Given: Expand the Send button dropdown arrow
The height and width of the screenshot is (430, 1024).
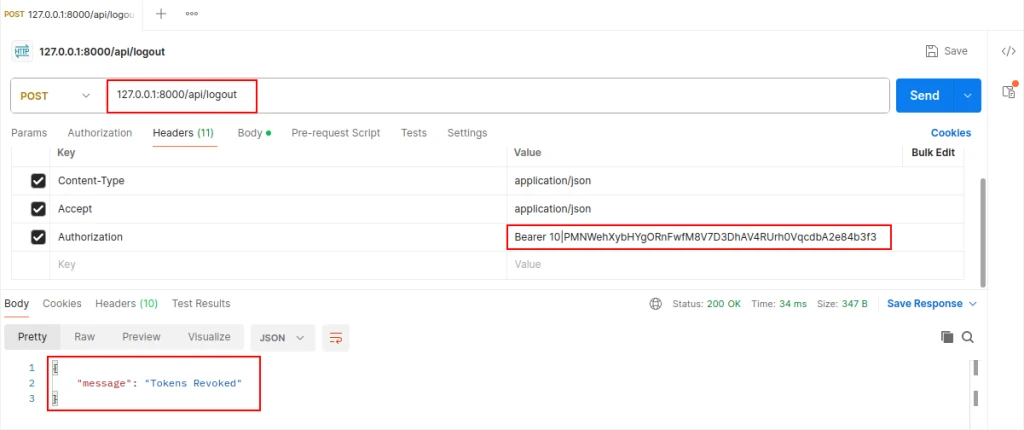Looking at the screenshot, I should pyautogui.click(x=967, y=96).
